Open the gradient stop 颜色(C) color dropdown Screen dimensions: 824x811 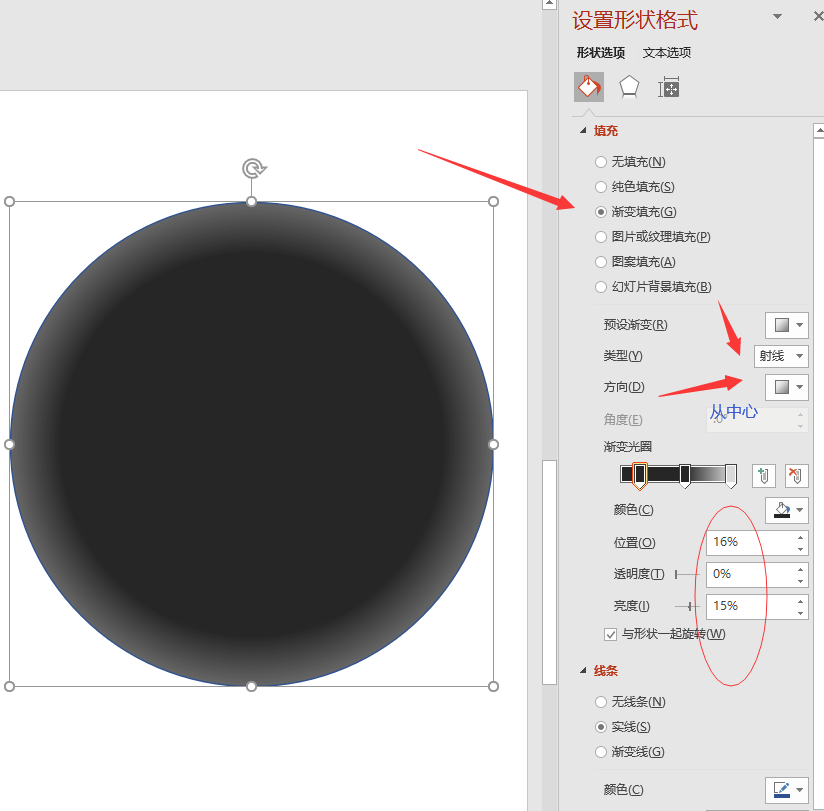coord(786,510)
